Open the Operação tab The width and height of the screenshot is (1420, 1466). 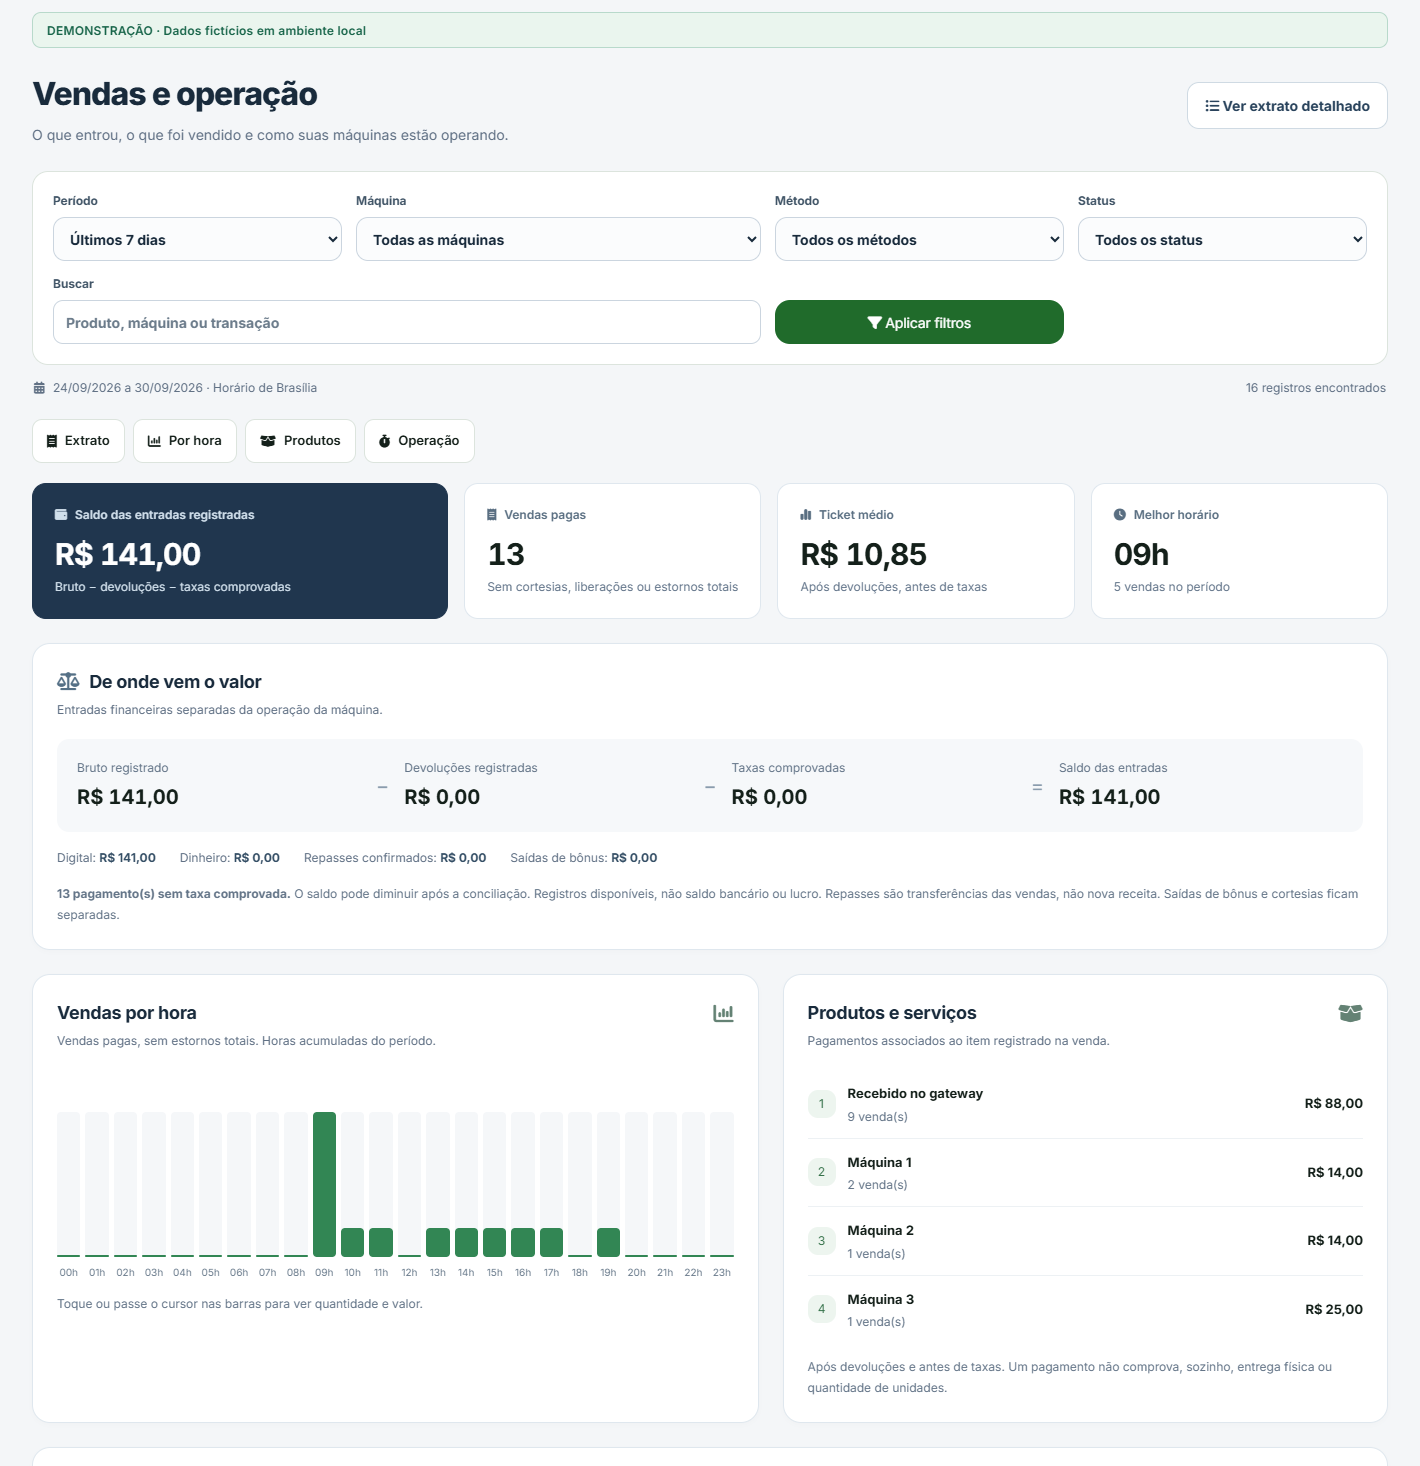tap(419, 441)
